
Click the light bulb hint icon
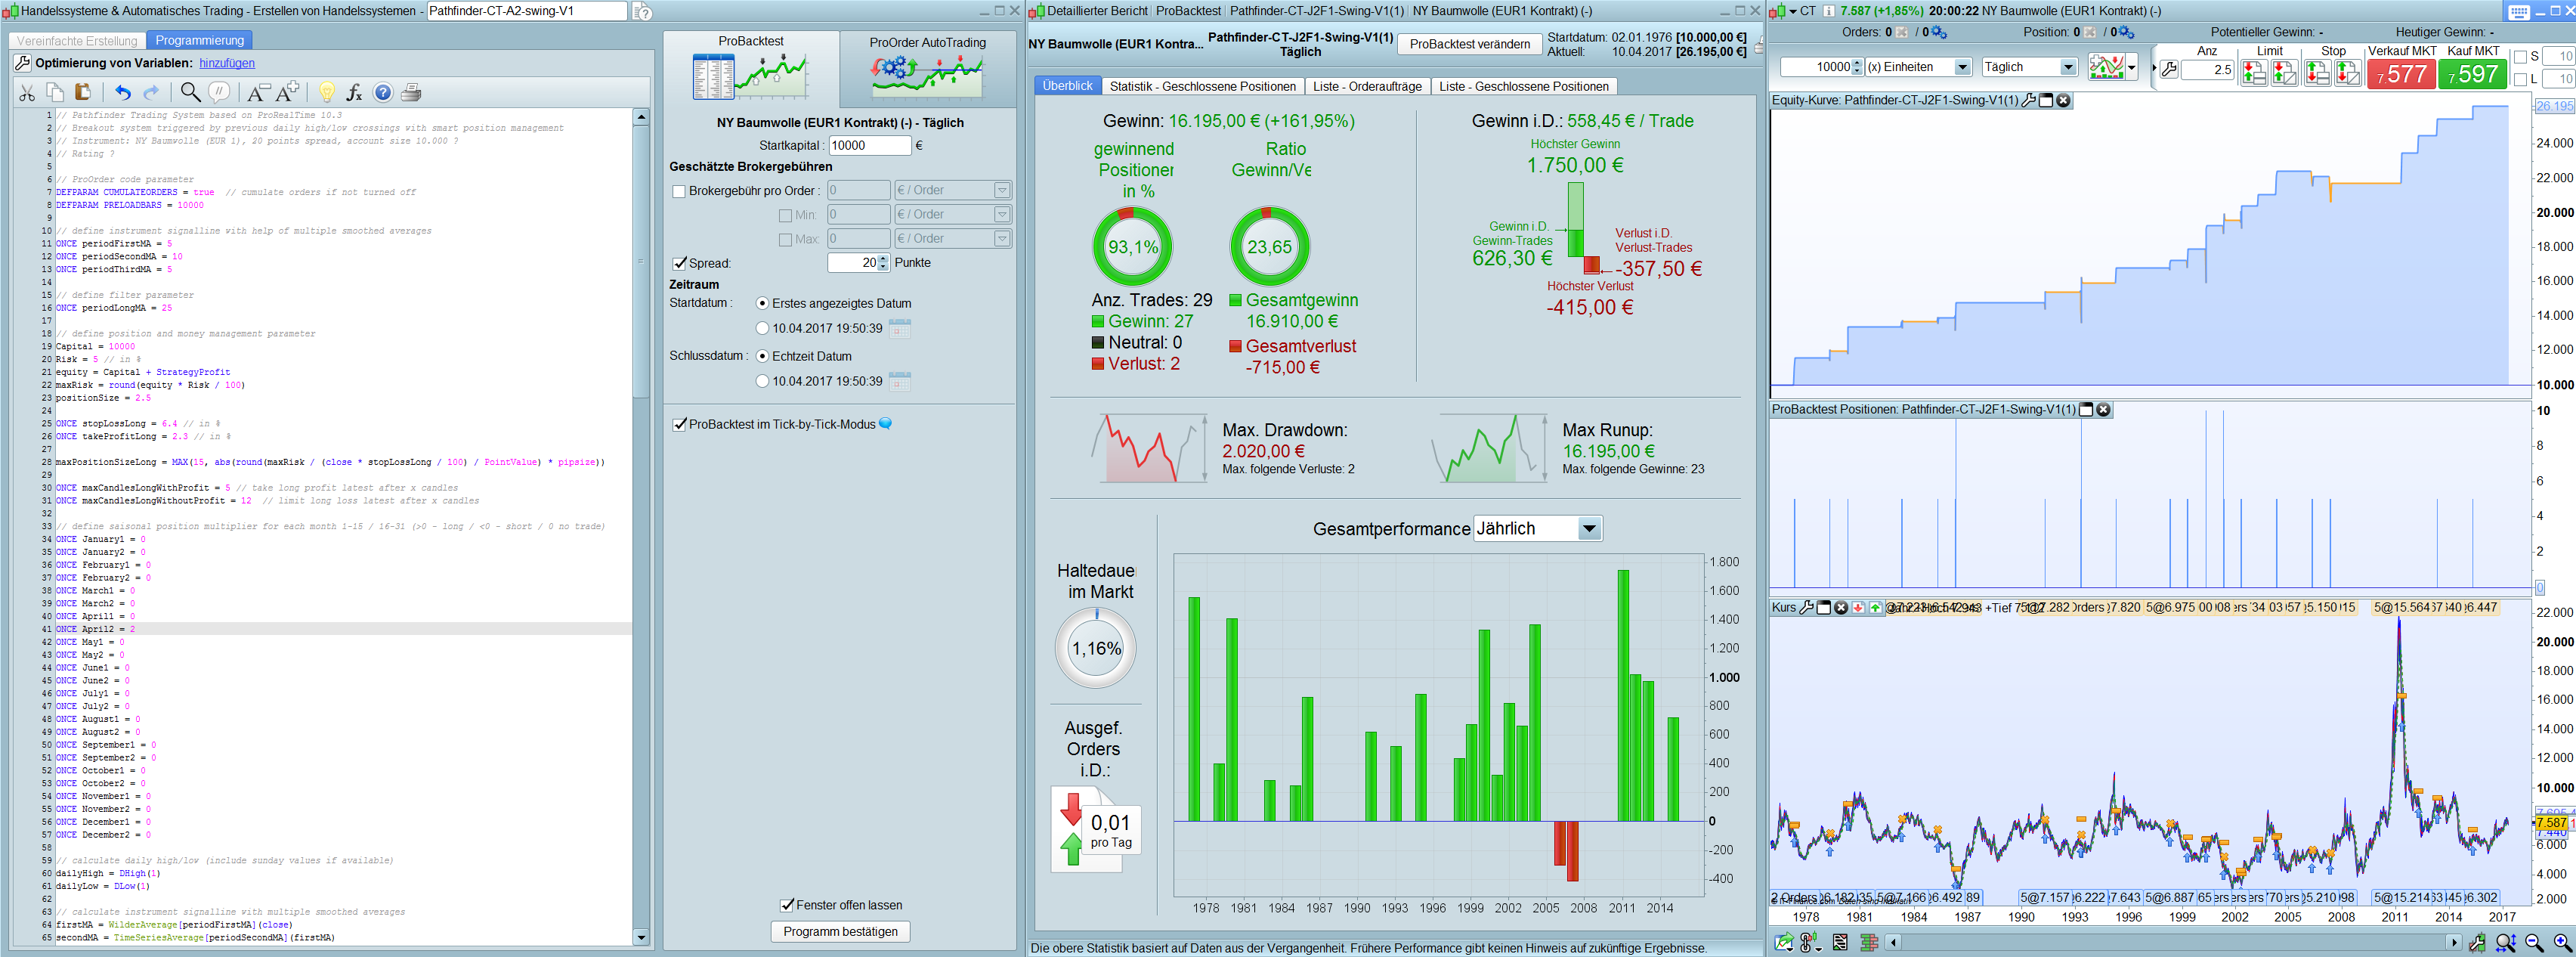coord(326,93)
